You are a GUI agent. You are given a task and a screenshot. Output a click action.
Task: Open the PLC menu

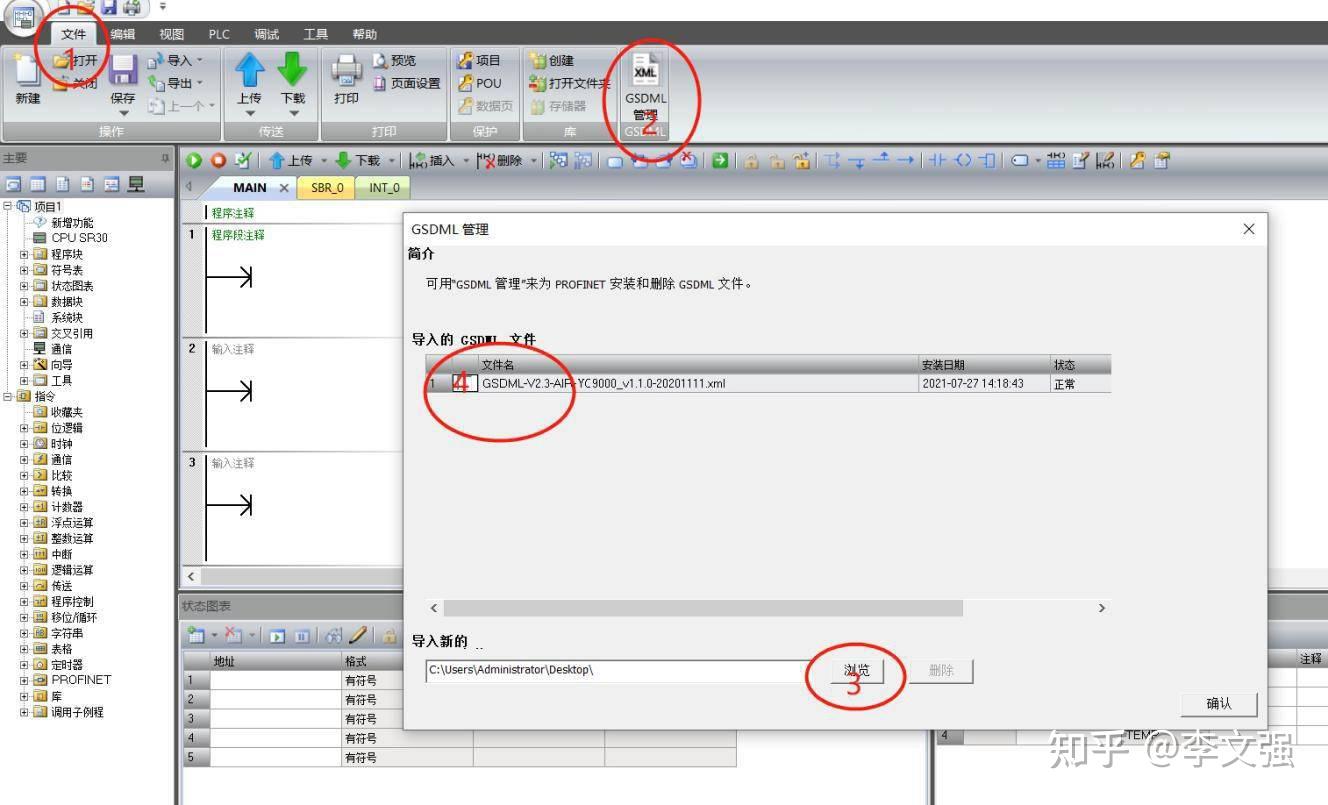pos(218,33)
